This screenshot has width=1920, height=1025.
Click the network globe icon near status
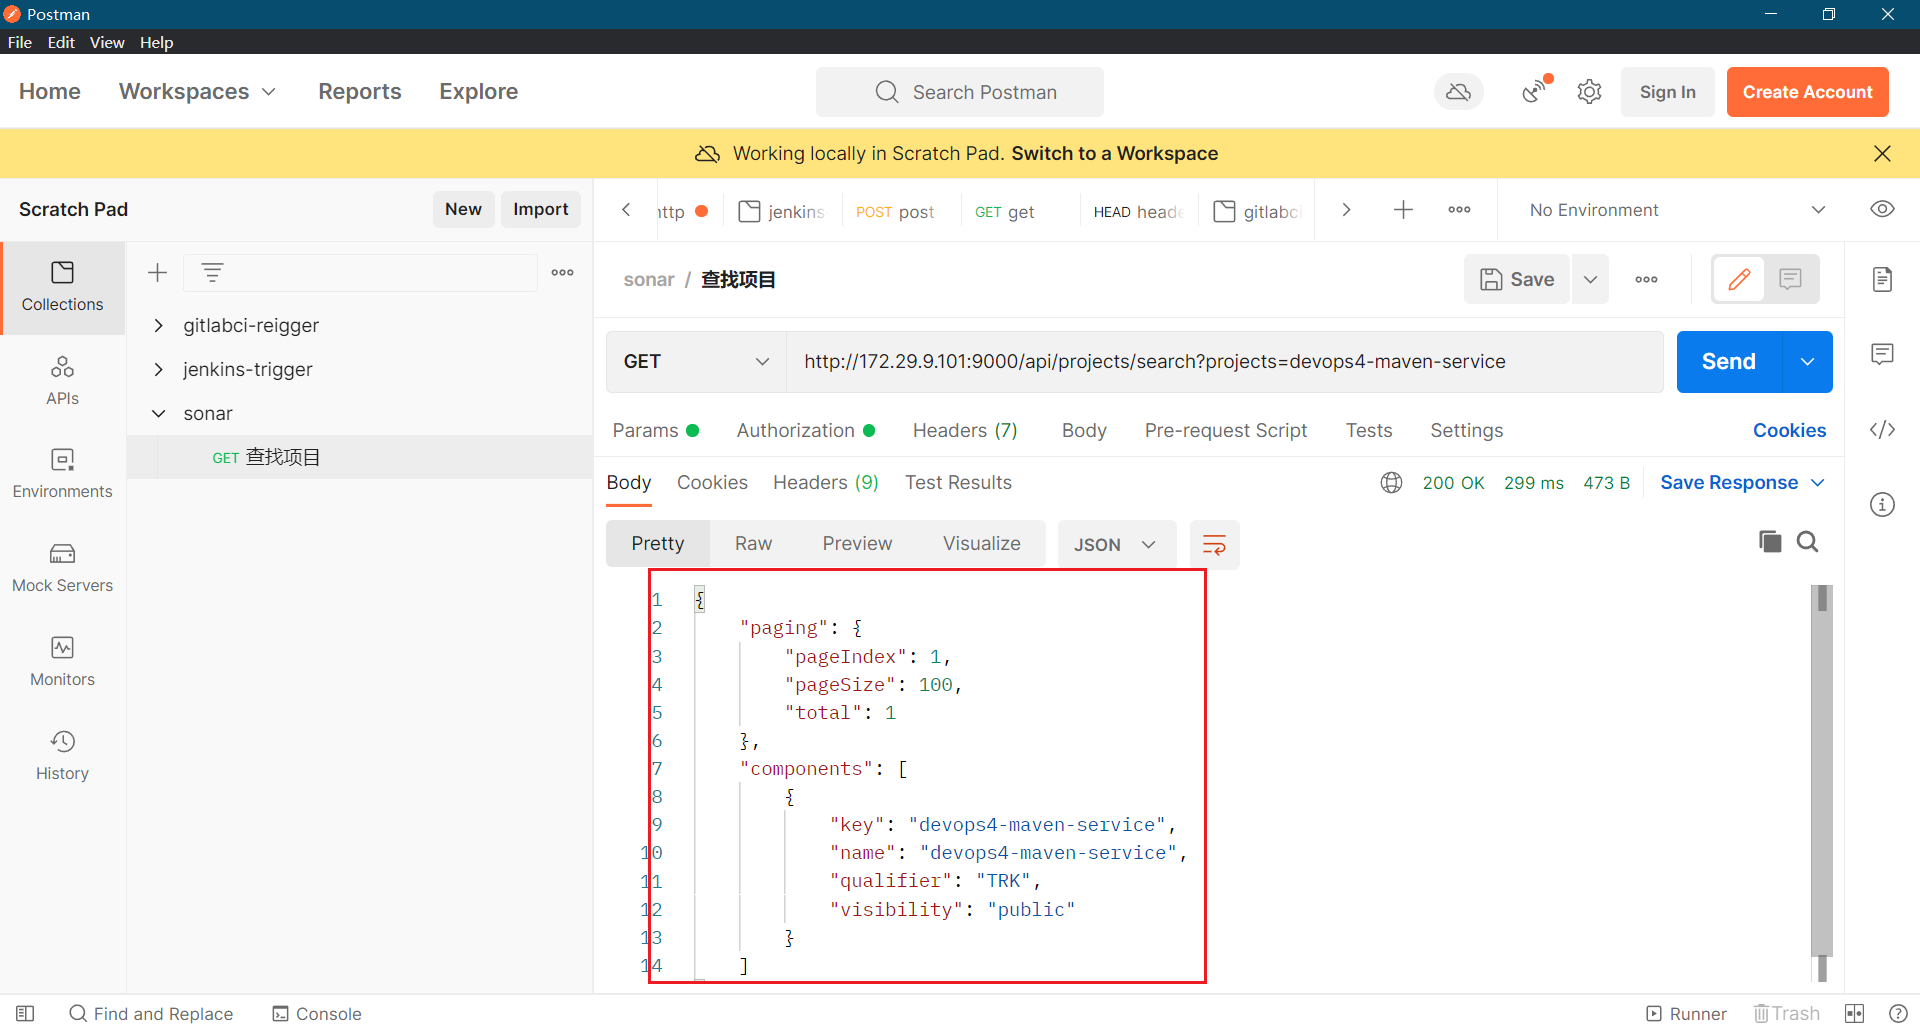(1391, 483)
